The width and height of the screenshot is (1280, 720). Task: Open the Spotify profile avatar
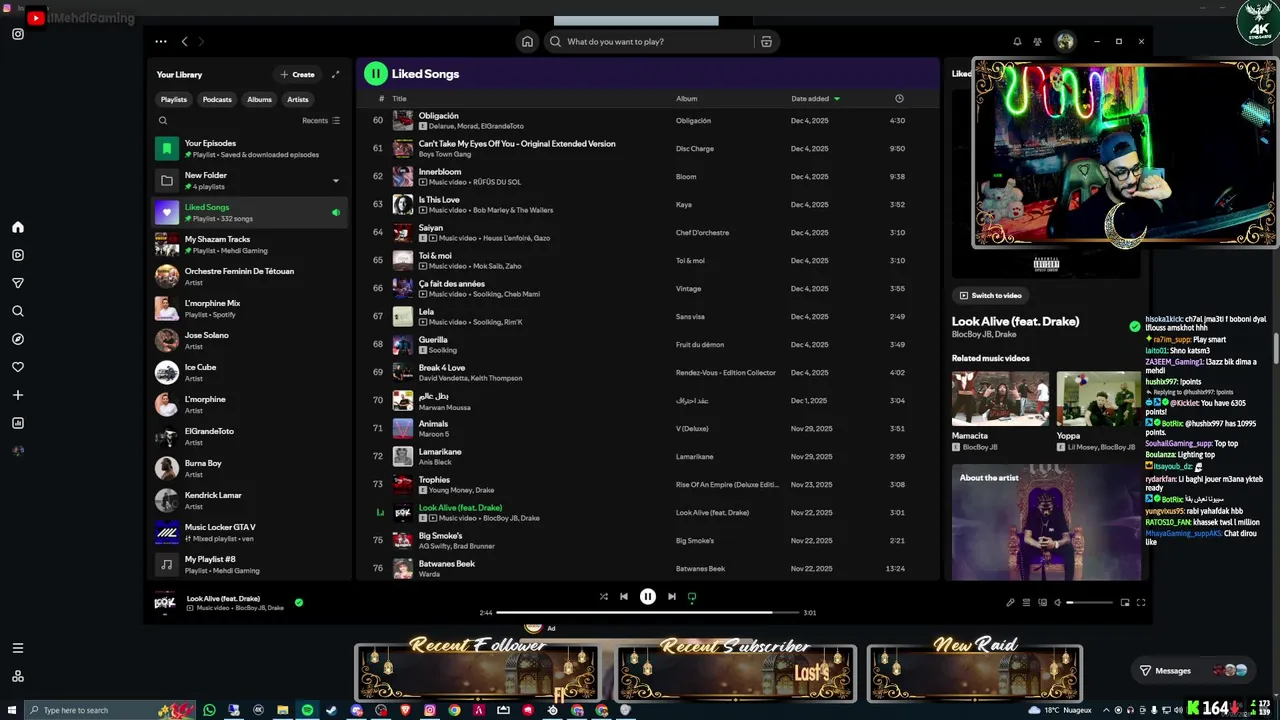click(1065, 42)
